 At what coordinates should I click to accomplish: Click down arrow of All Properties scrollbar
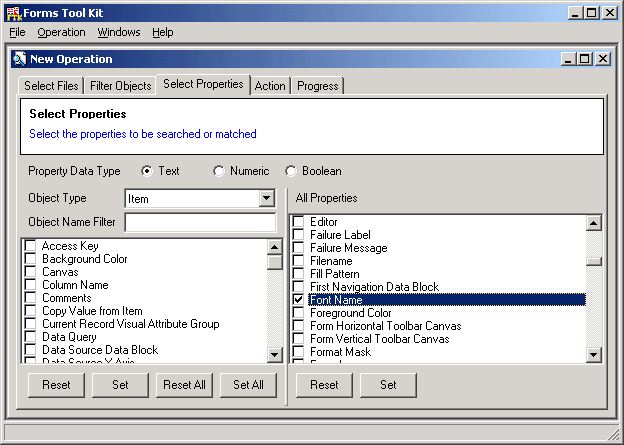pos(594,354)
